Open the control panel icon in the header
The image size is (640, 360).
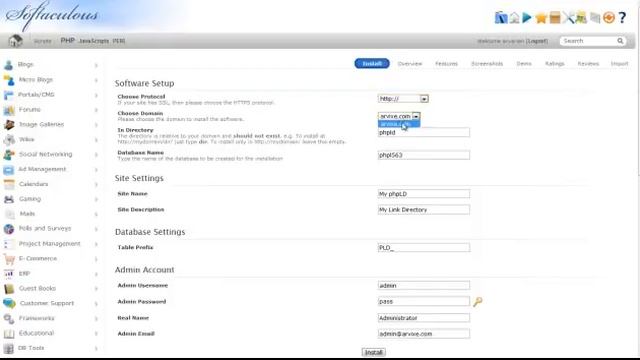pyautogui.click(x=501, y=18)
